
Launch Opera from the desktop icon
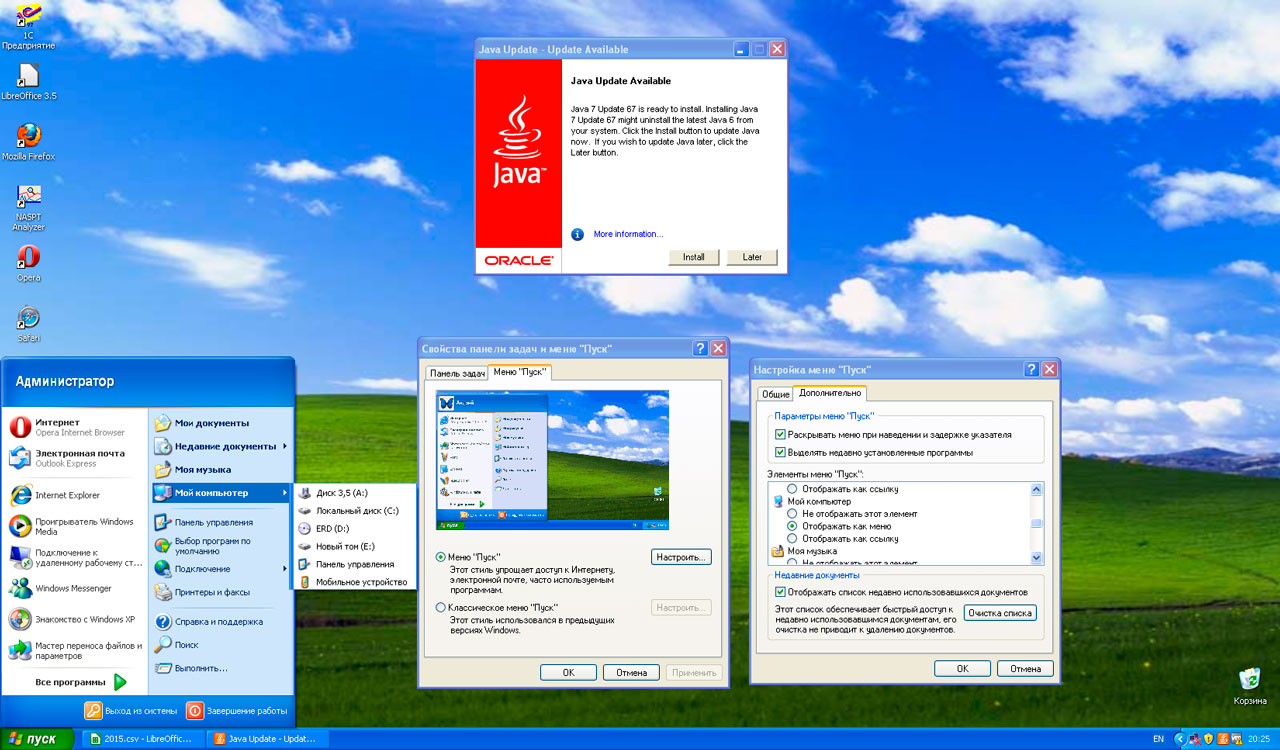click(x=28, y=264)
